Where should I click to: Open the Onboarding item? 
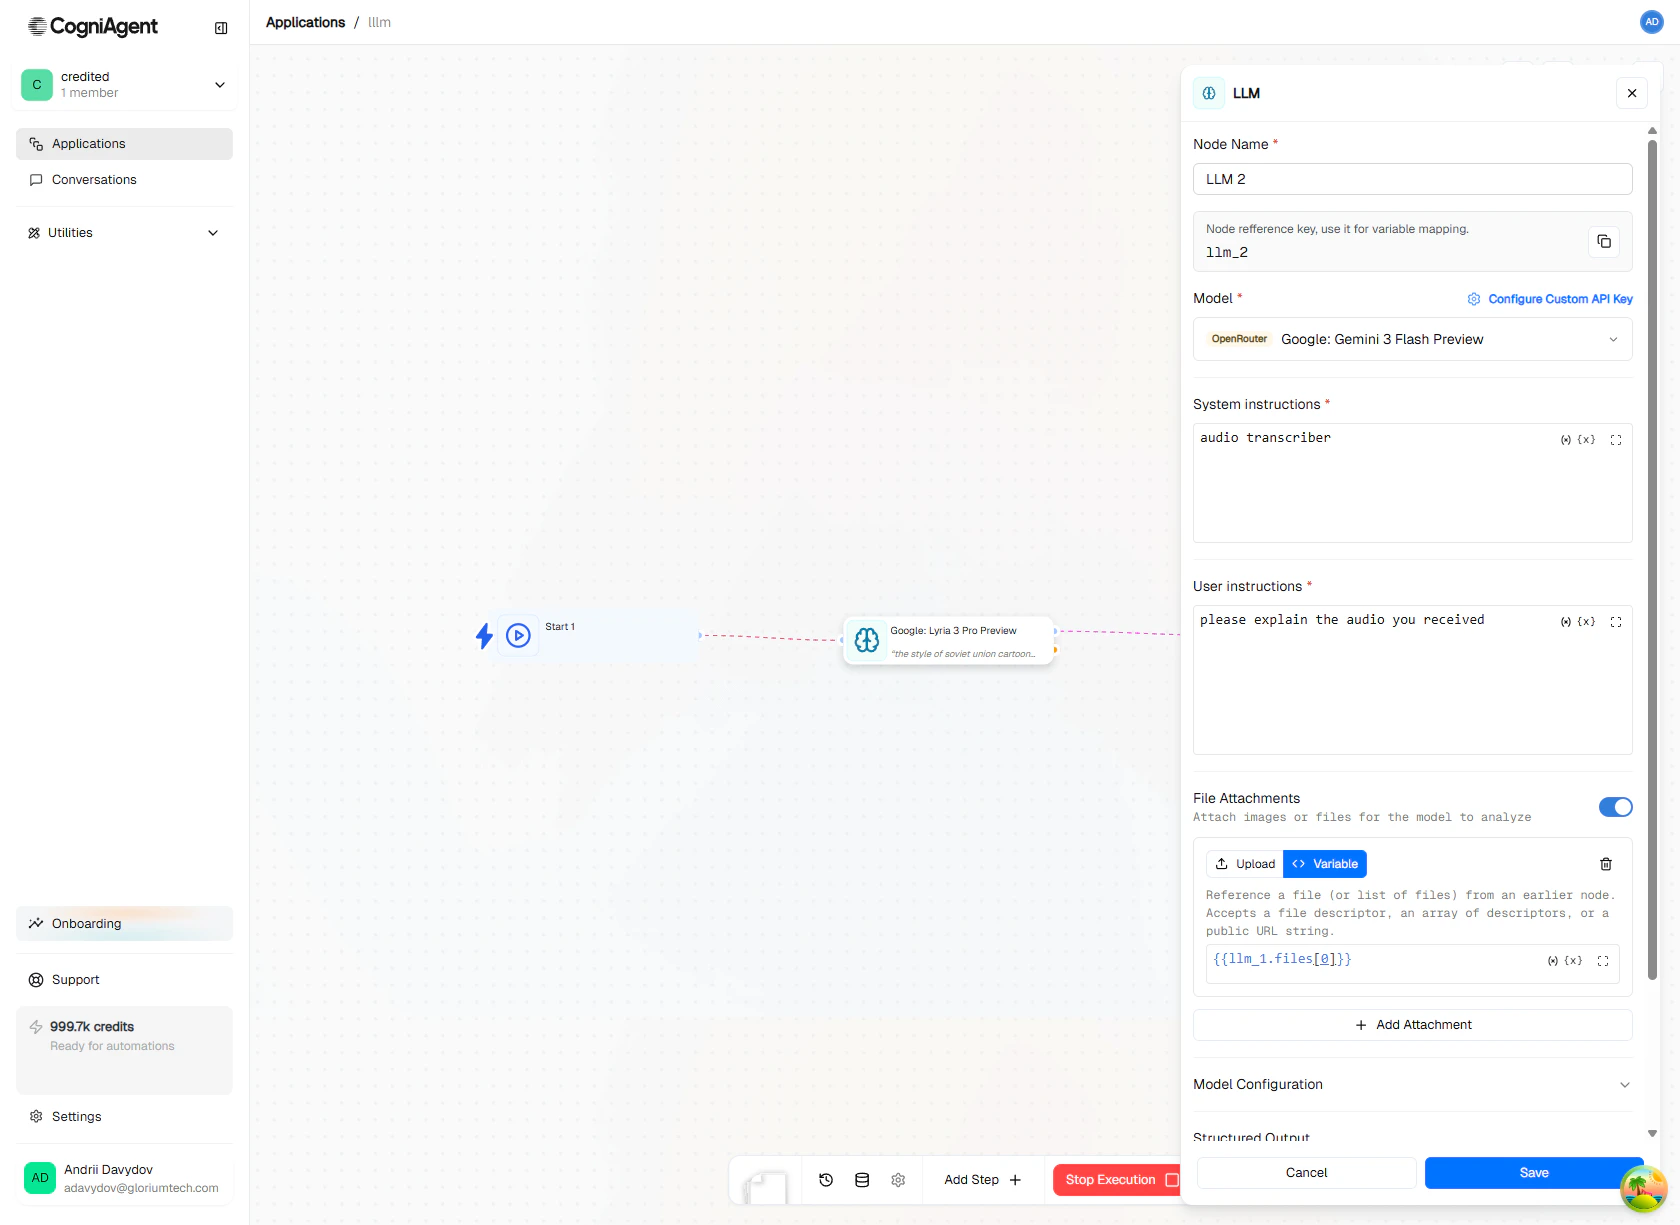pyautogui.click(x=124, y=924)
